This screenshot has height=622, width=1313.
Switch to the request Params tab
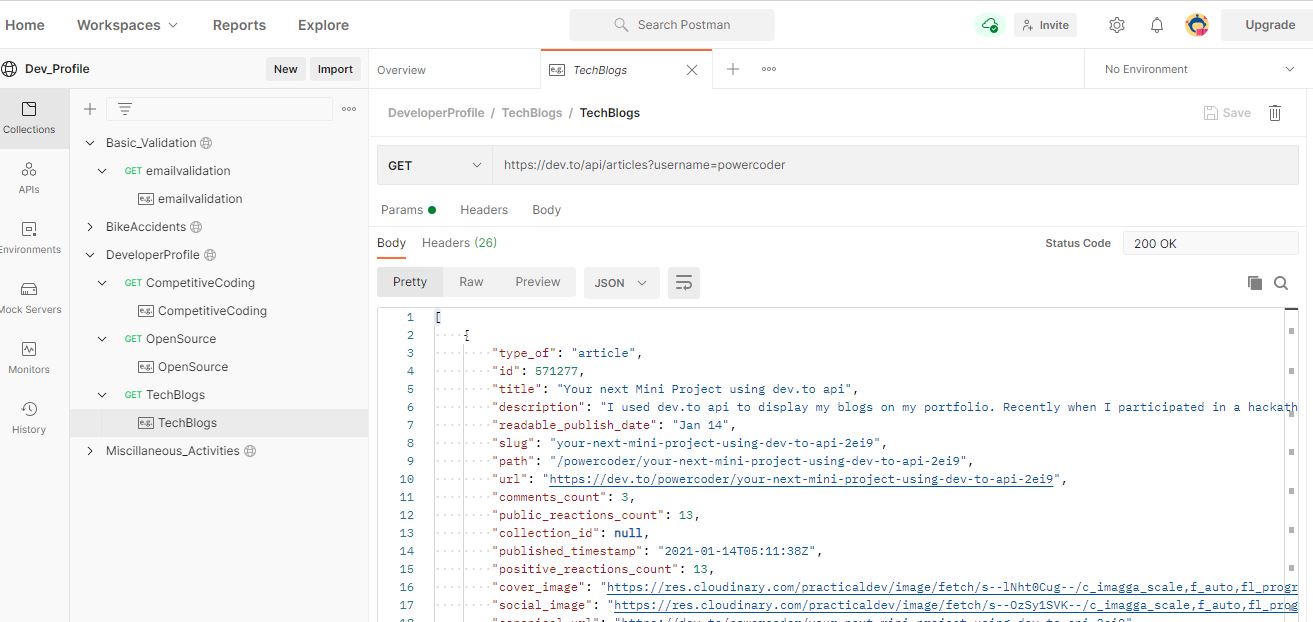point(408,210)
